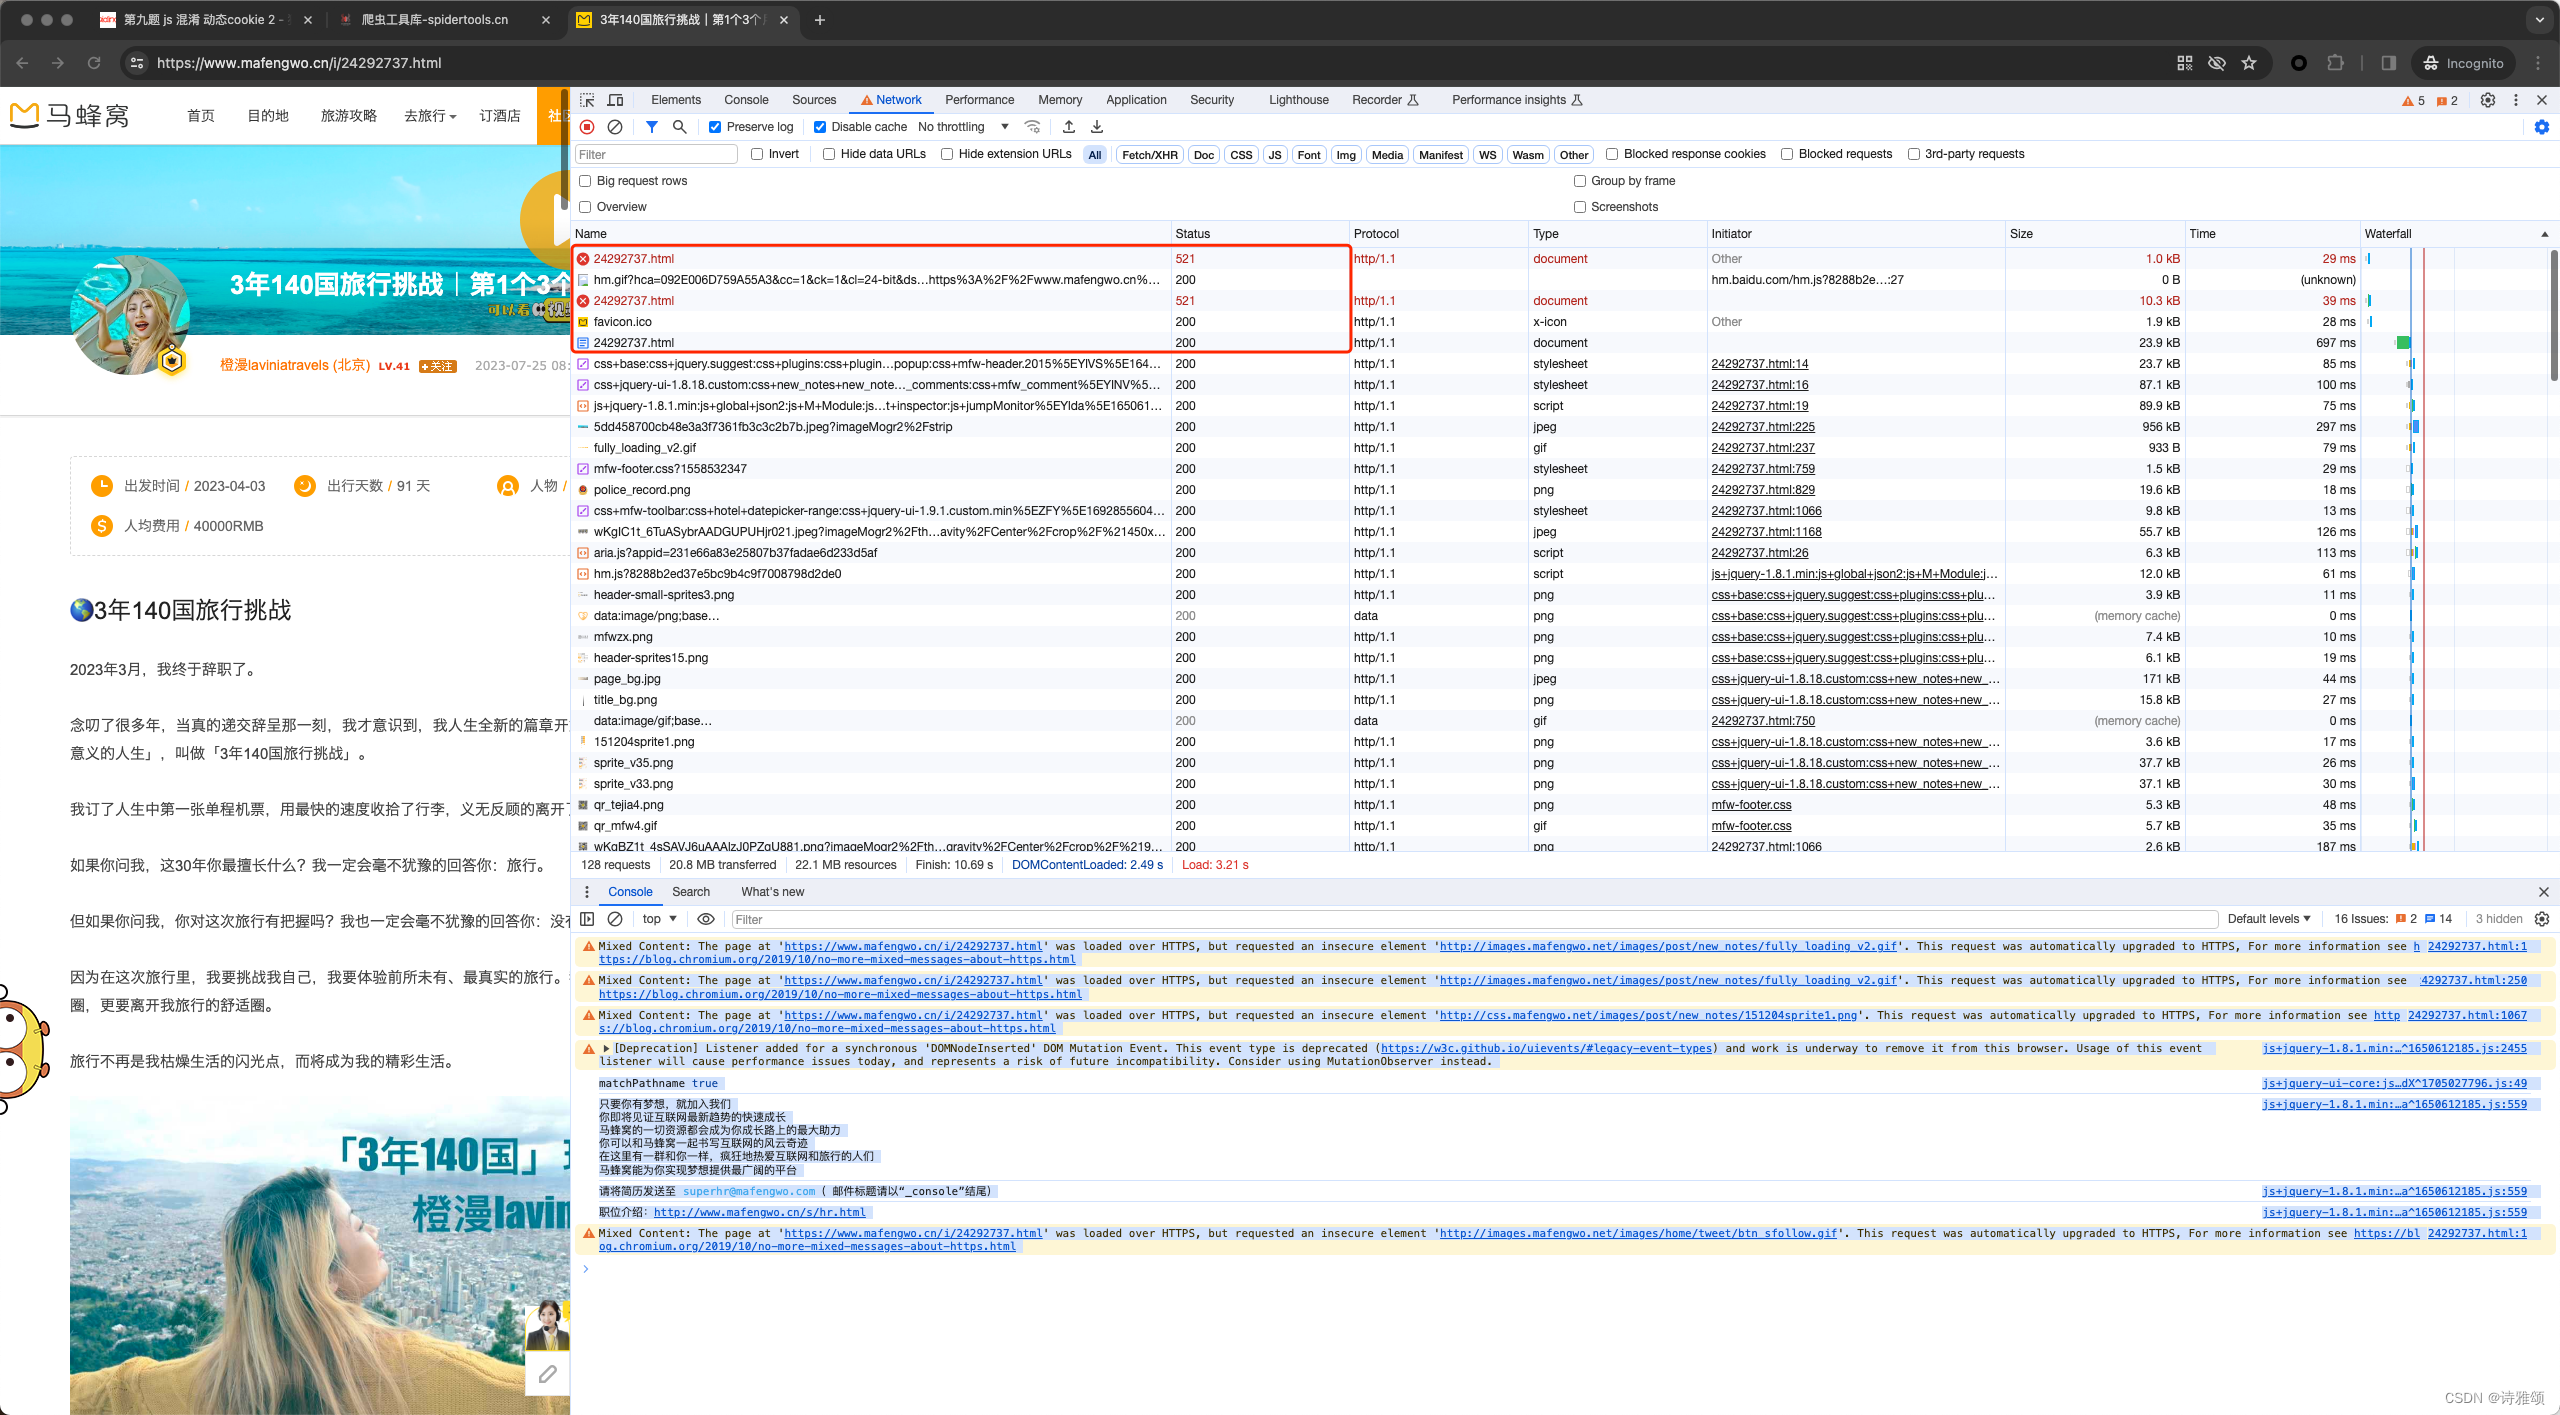
Task: Enable the Invert filter checkbox
Action: coord(757,154)
